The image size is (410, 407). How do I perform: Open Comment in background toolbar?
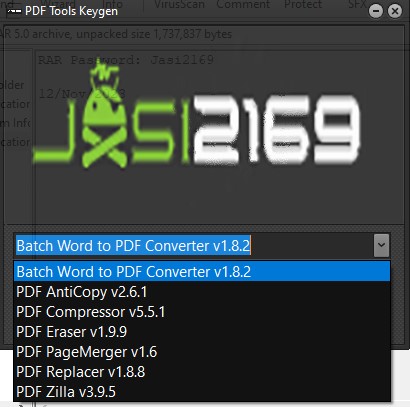[x=243, y=4]
